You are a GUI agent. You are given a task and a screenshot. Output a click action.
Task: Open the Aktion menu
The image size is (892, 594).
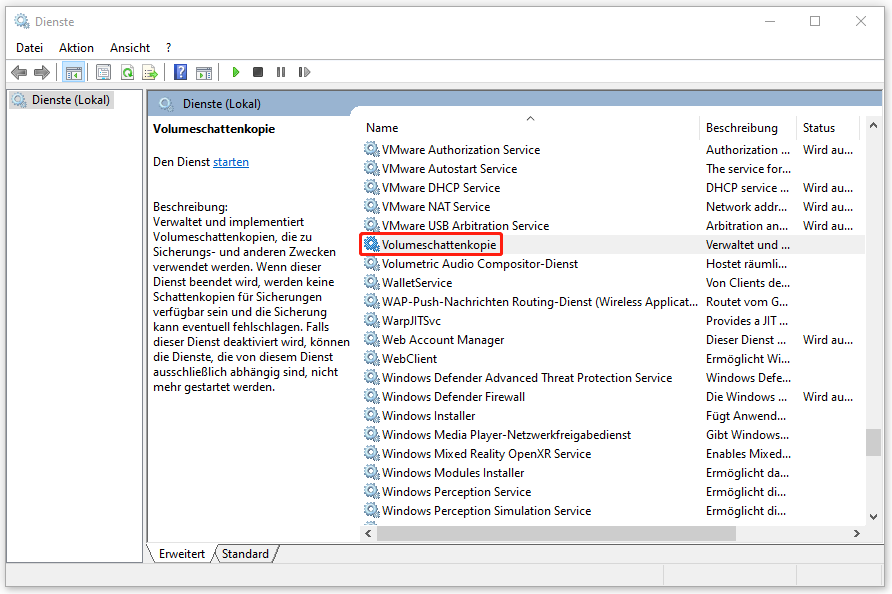pyautogui.click(x=76, y=48)
